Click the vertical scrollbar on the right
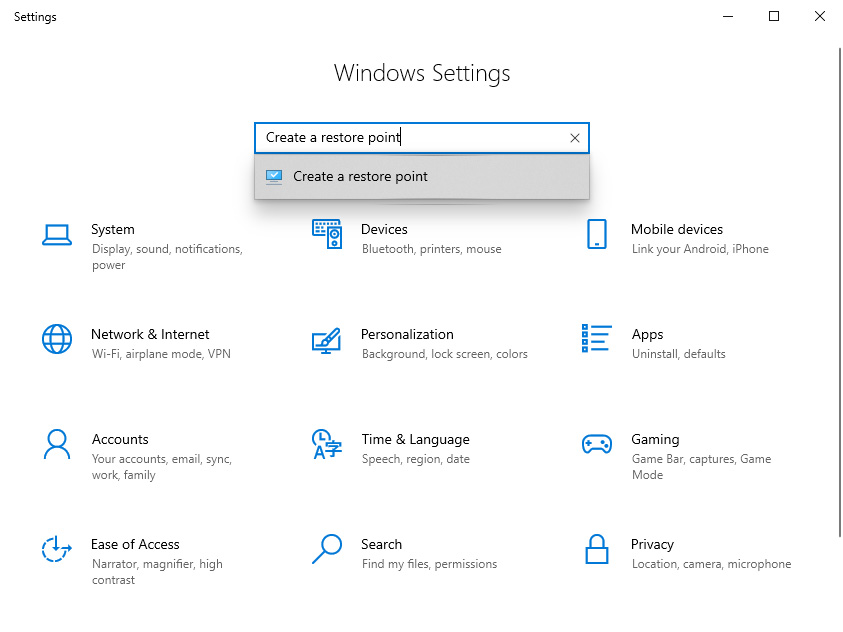 point(840,293)
